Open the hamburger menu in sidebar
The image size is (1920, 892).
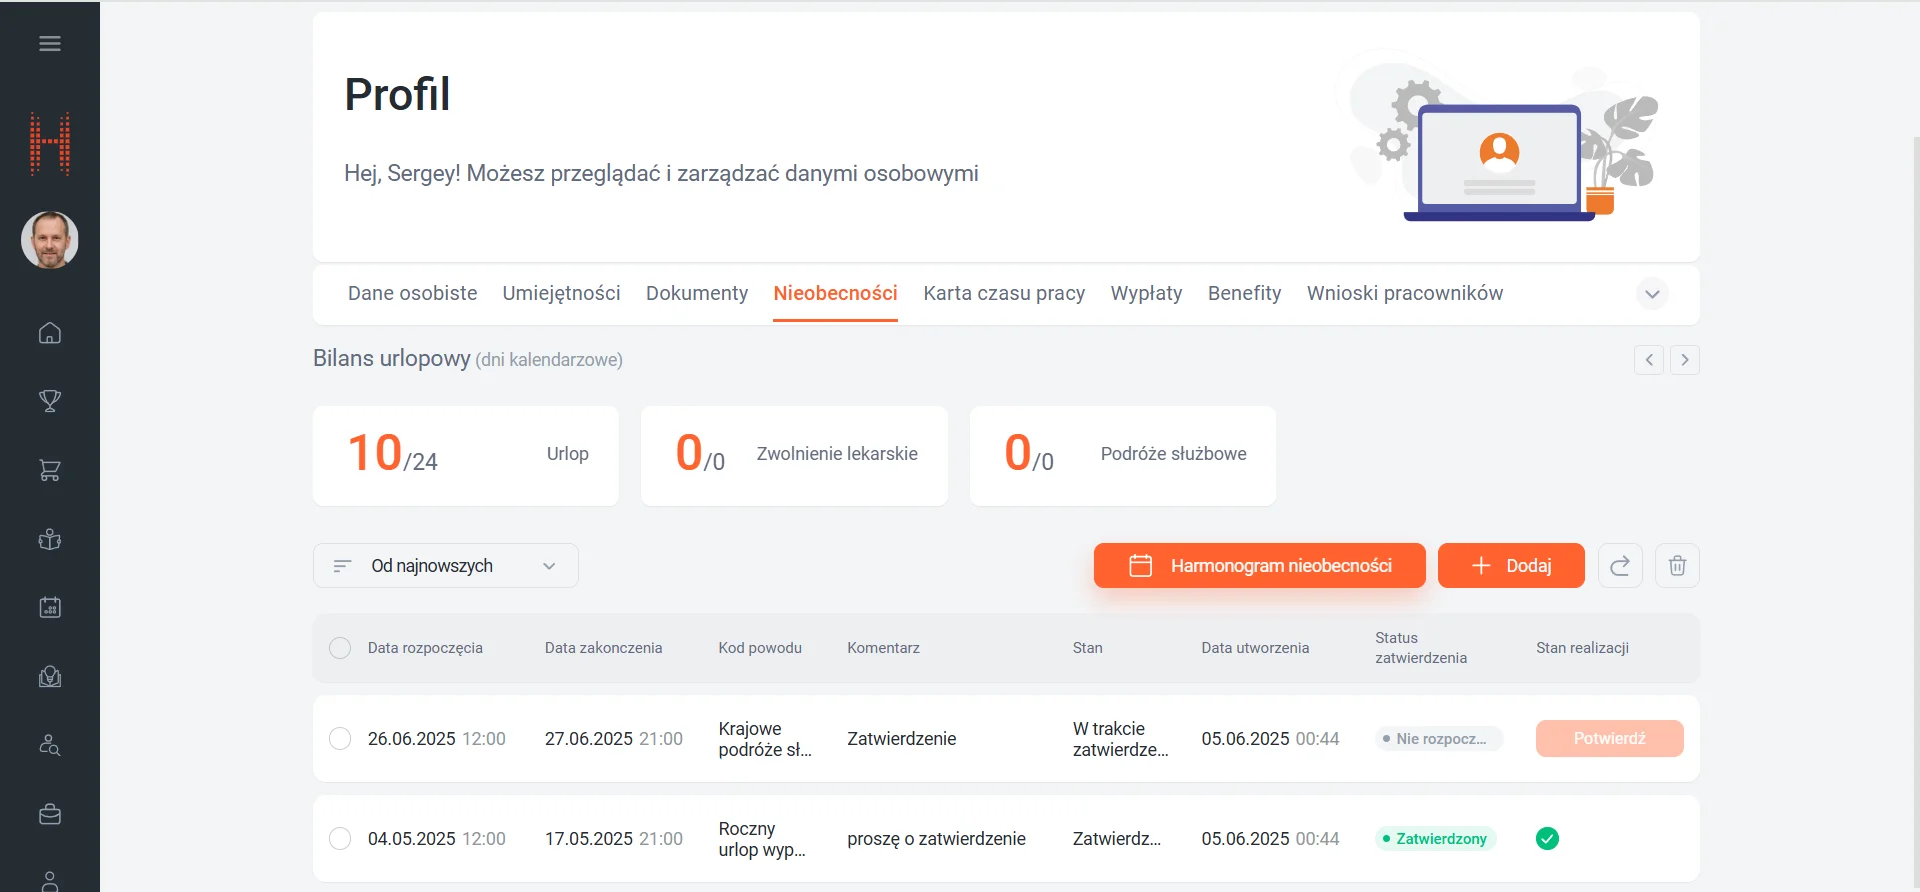[50, 43]
